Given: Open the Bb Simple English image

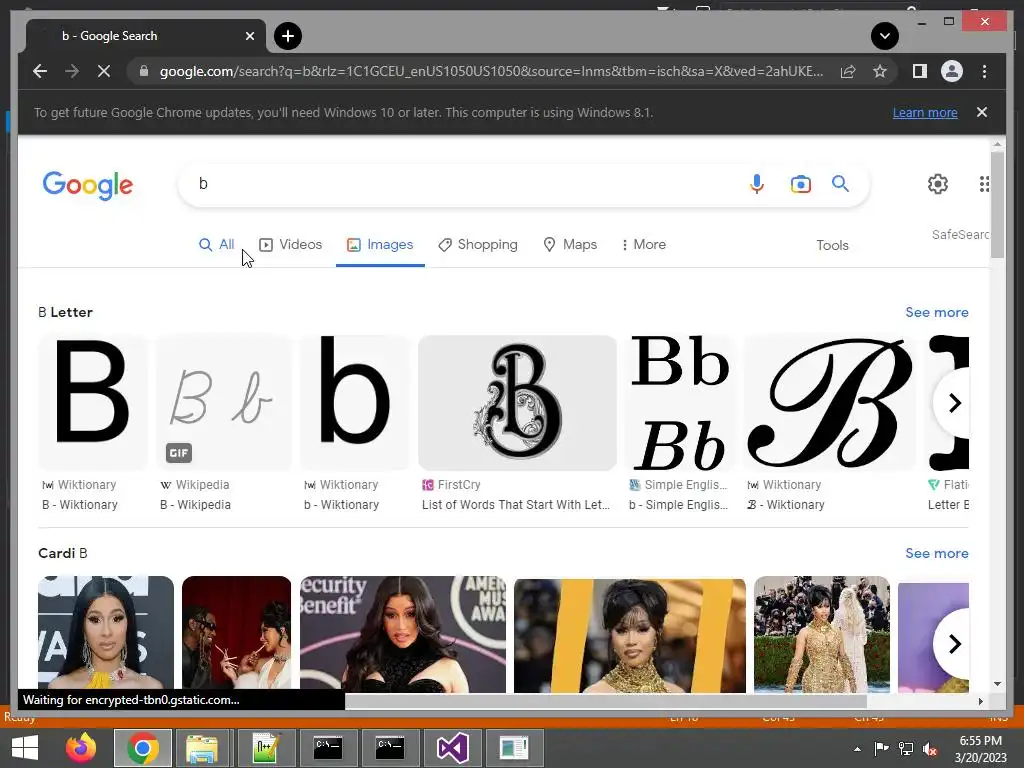Looking at the screenshot, I should click(680, 403).
